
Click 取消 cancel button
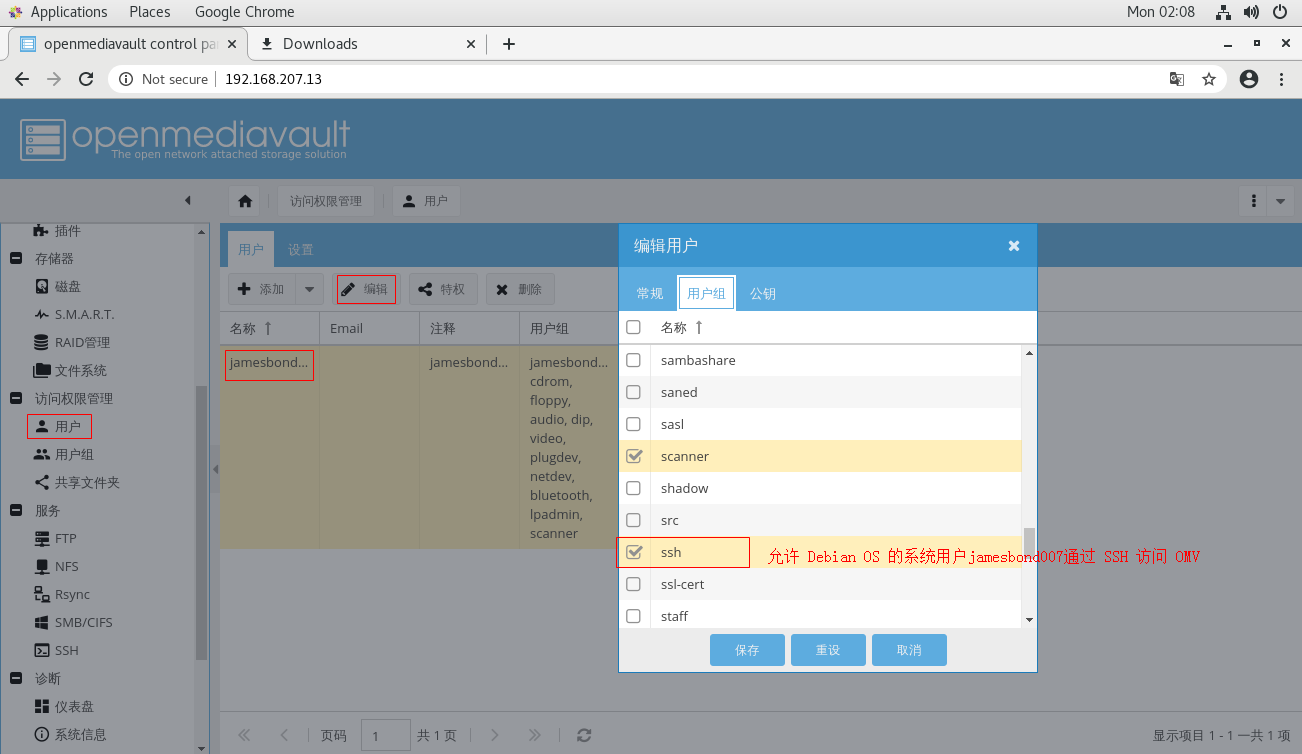[909, 650]
